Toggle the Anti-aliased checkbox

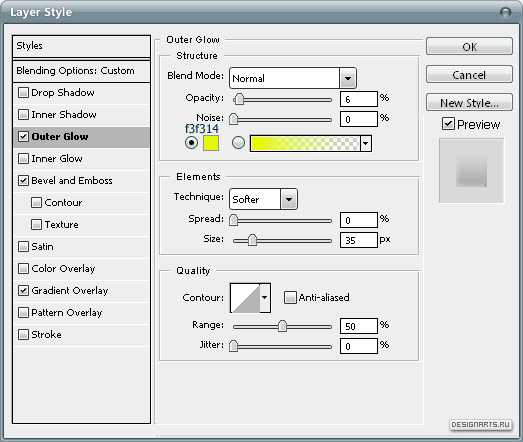coord(290,297)
